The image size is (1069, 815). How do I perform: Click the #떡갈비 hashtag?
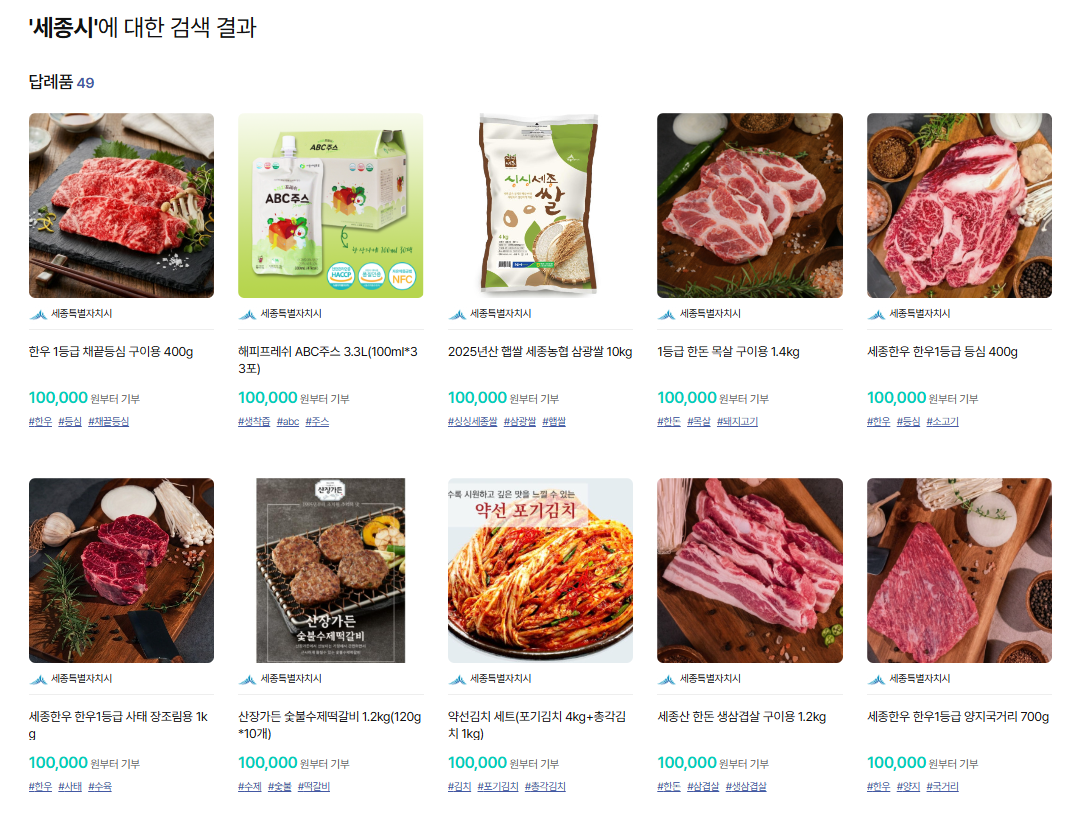tap(314, 786)
